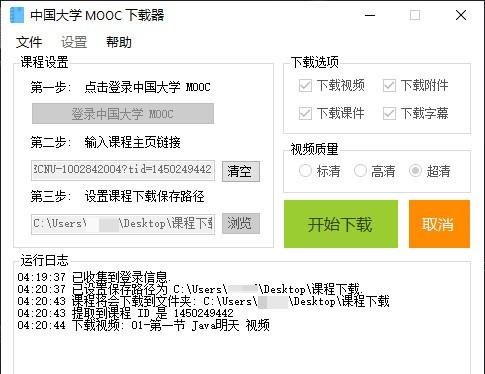Click the course homepage link input field
Screen dimensions: 485x374
[123, 170]
